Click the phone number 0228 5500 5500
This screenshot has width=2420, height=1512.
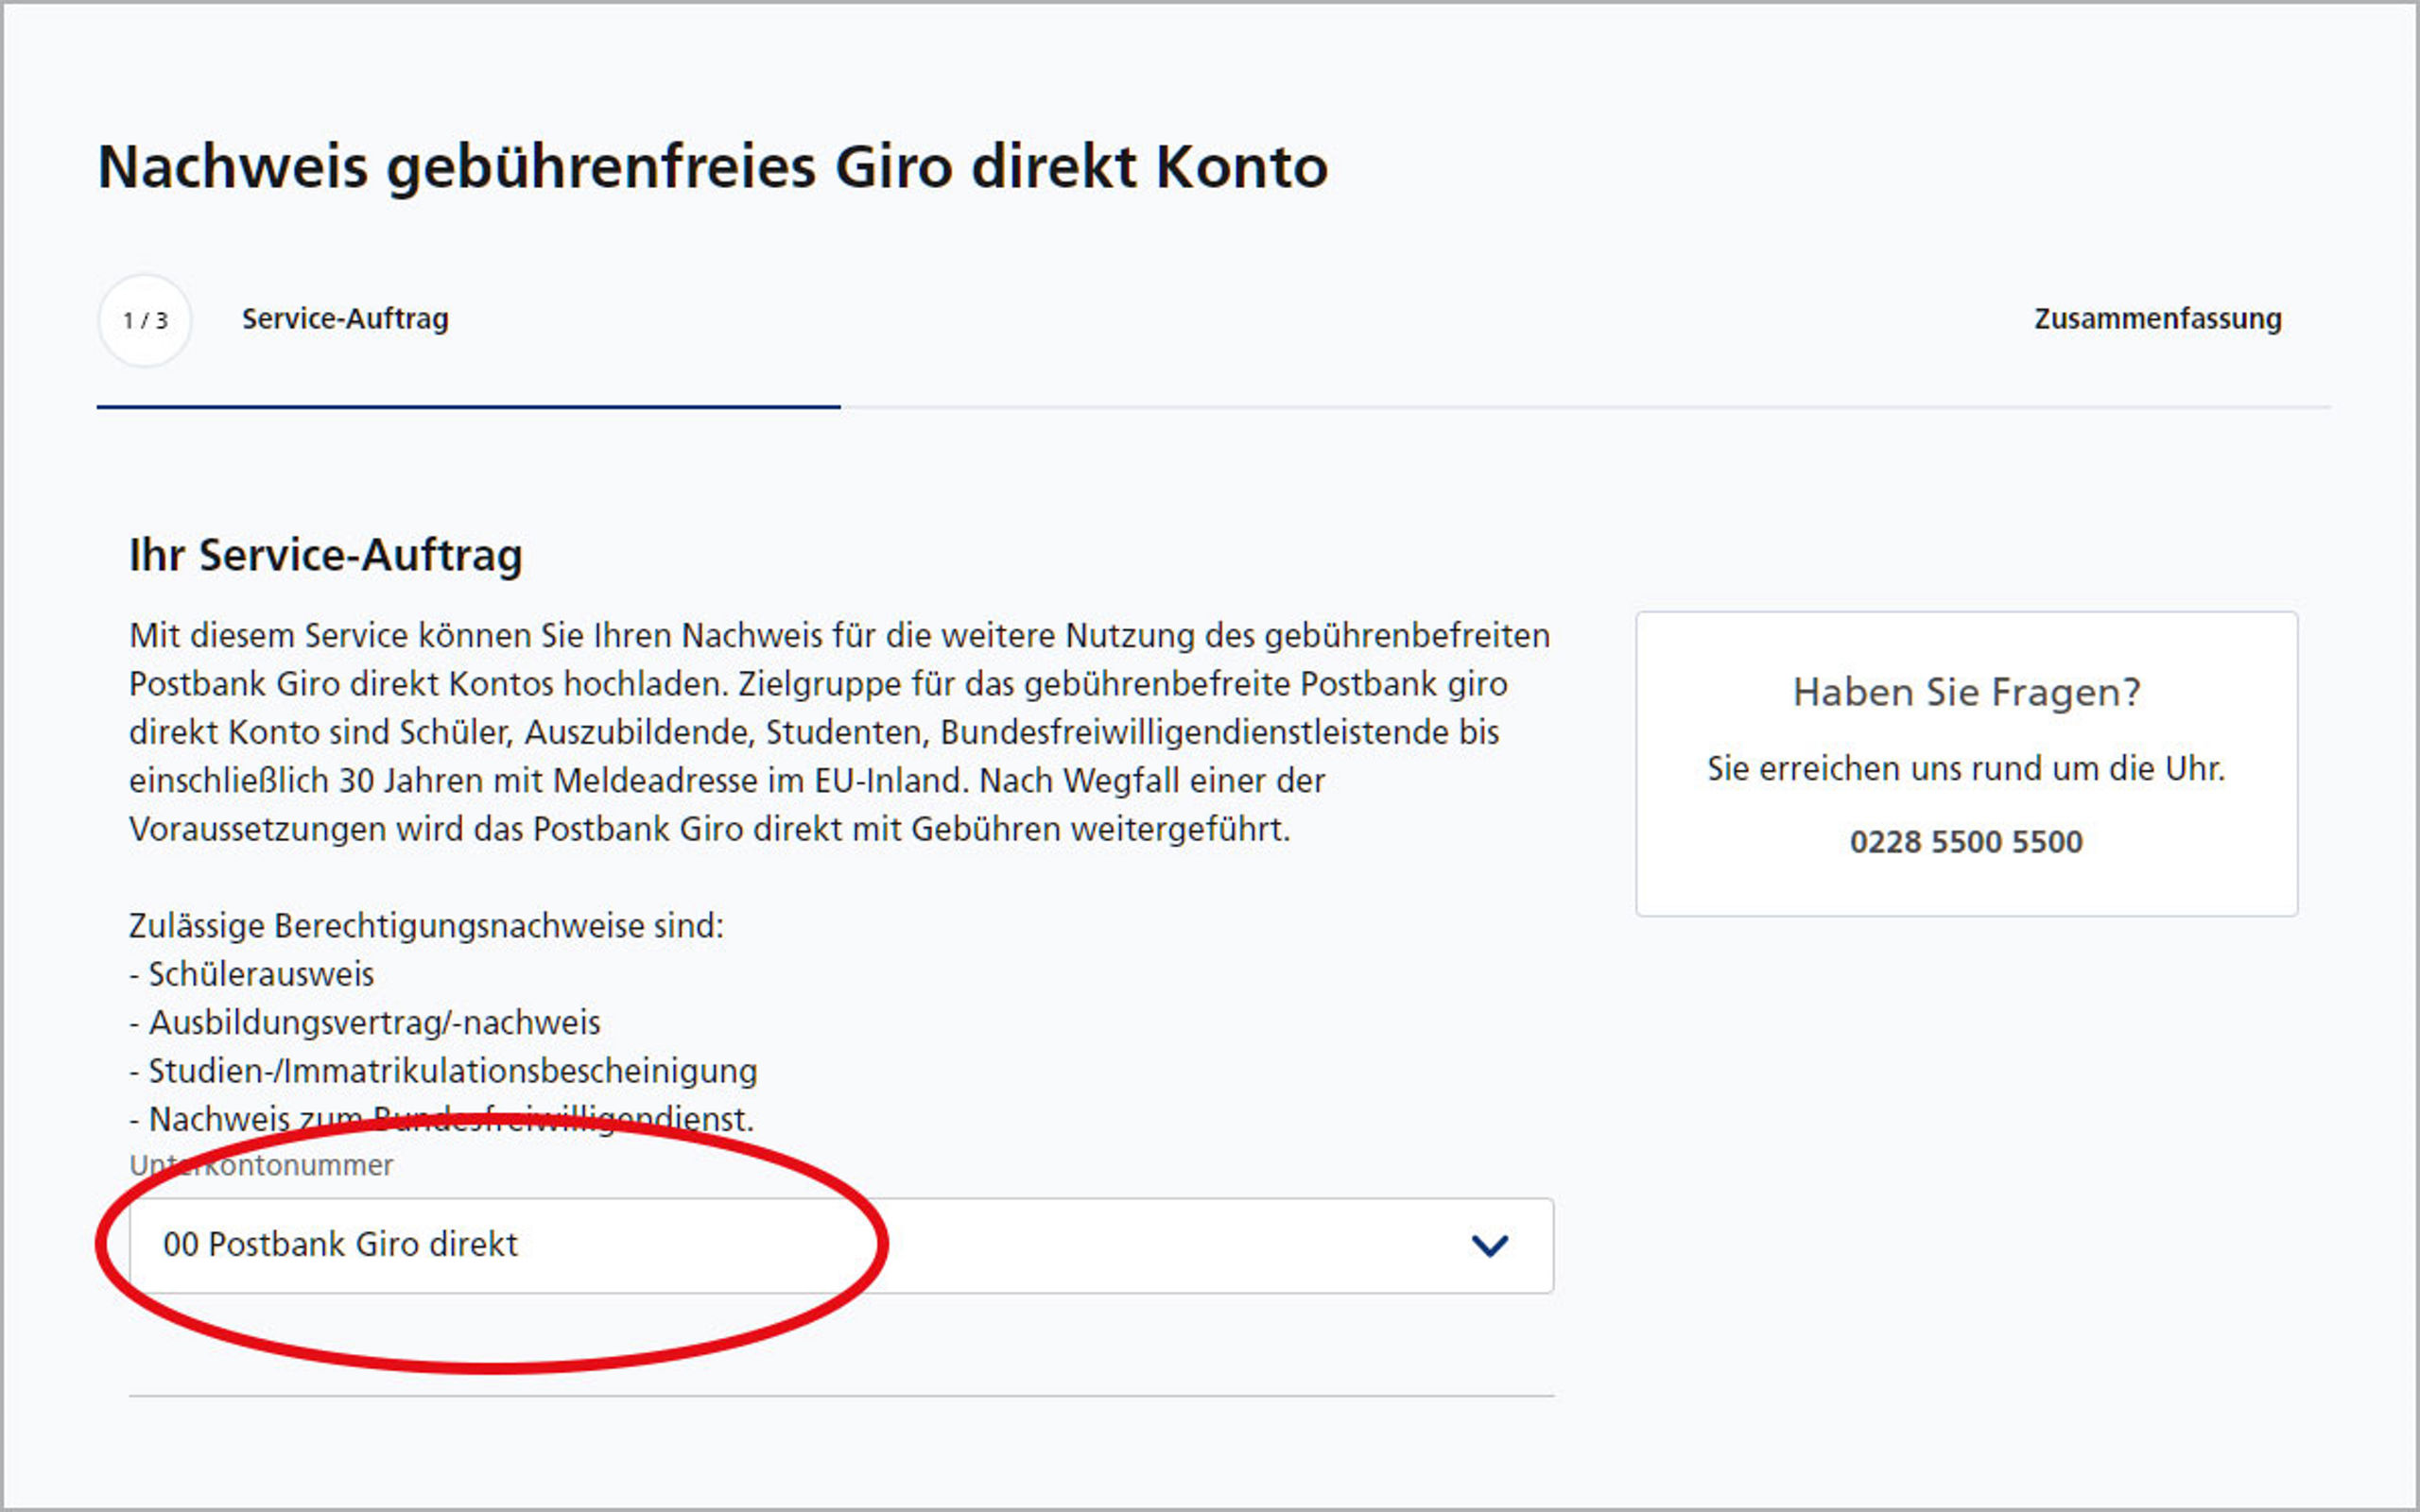pos(1966,842)
